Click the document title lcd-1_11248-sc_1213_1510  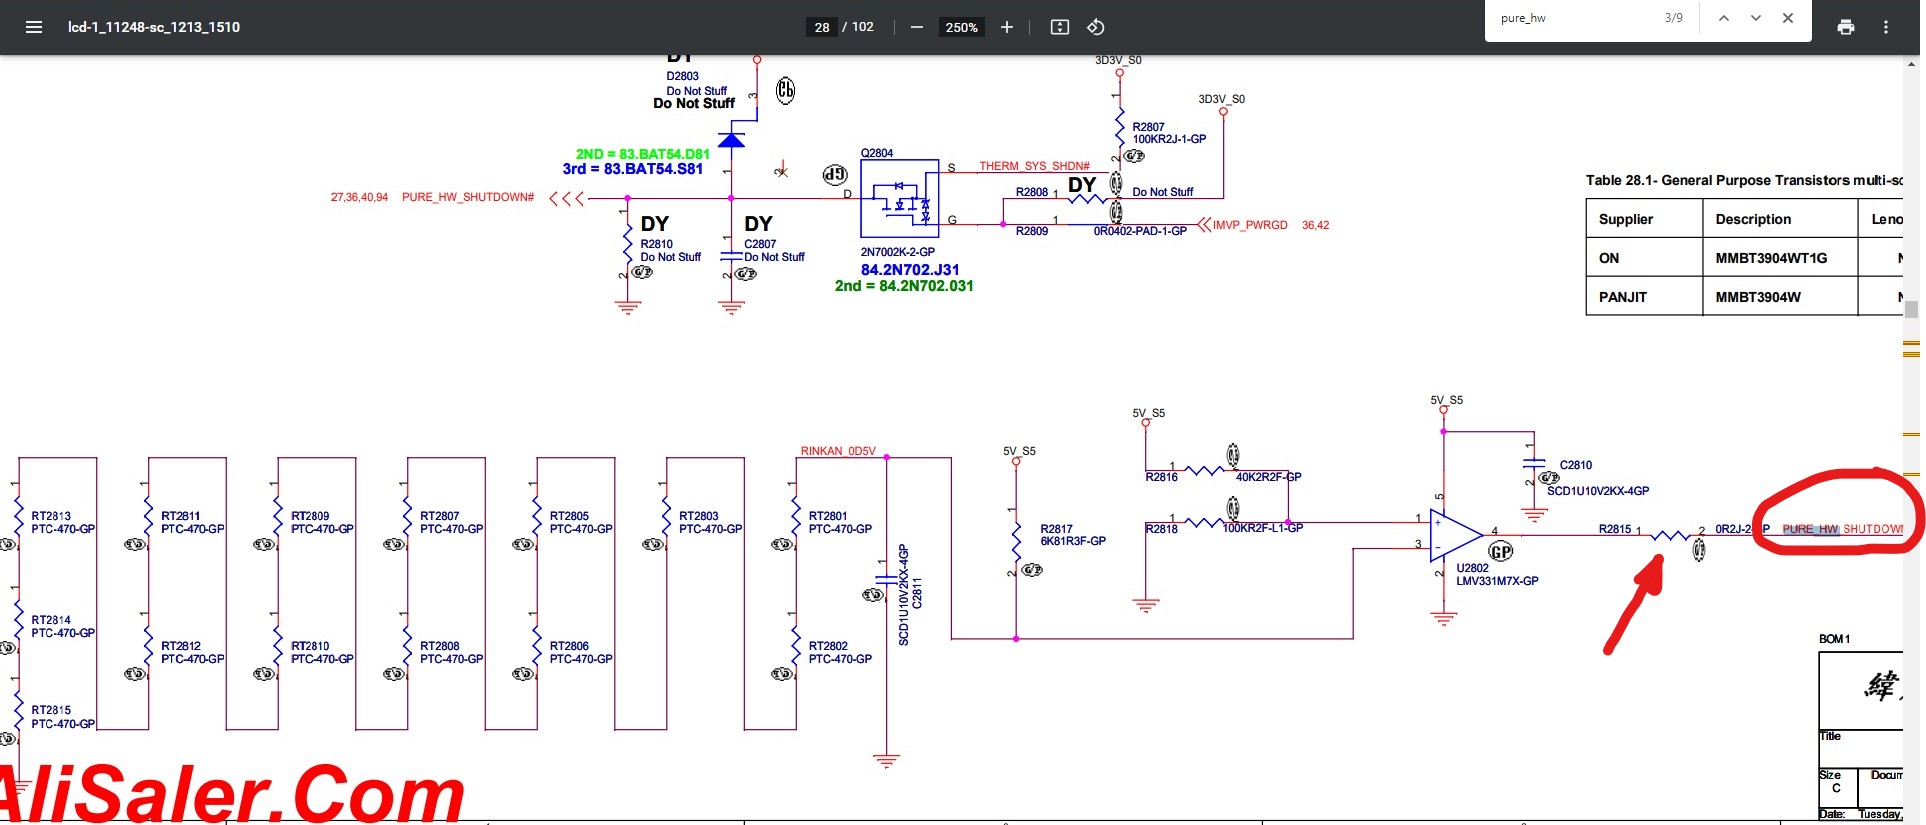point(154,27)
